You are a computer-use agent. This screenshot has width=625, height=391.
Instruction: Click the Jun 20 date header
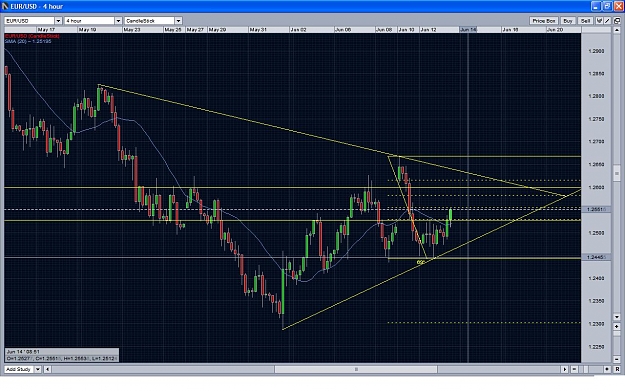tap(555, 30)
